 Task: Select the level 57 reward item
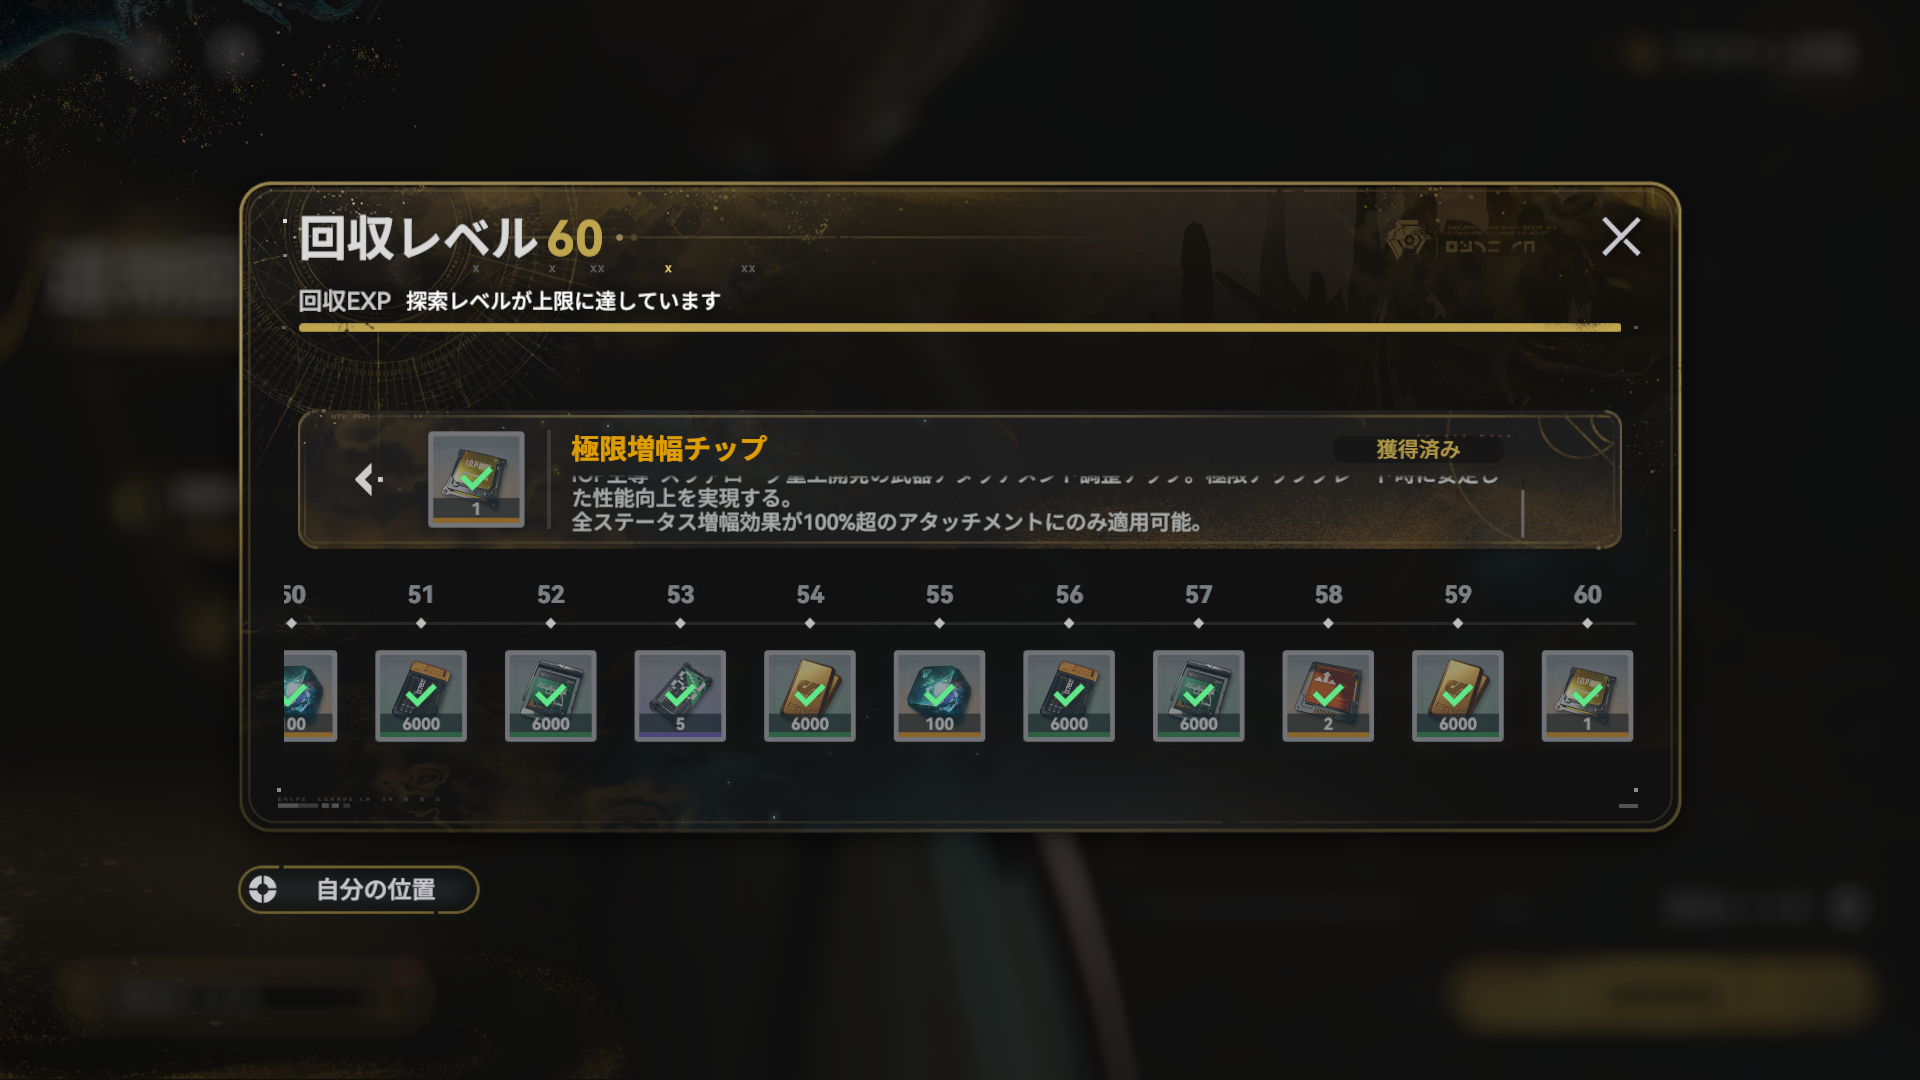click(1199, 696)
